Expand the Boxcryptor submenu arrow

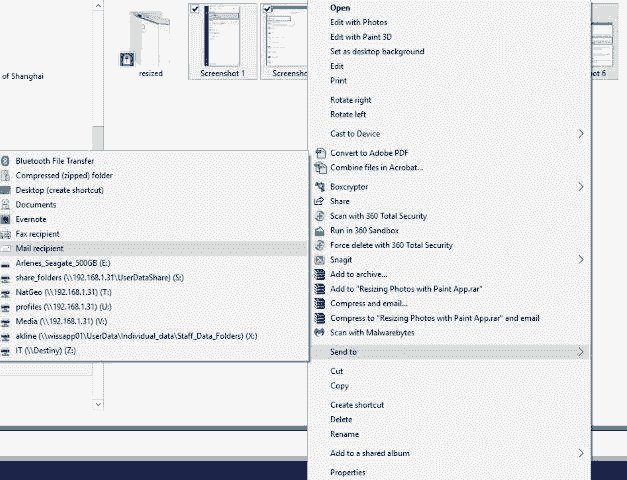[581, 186]
